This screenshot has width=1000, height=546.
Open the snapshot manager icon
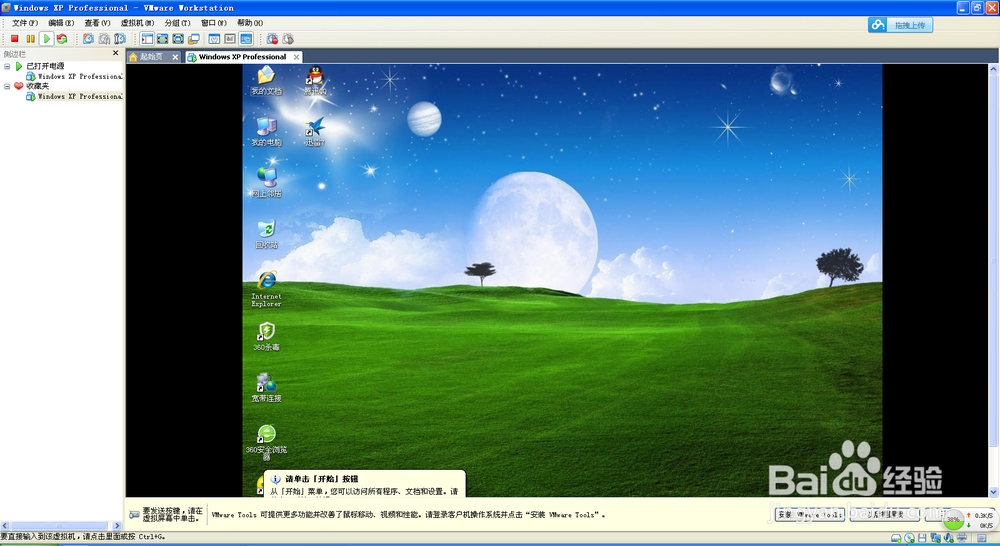(119, 39)
